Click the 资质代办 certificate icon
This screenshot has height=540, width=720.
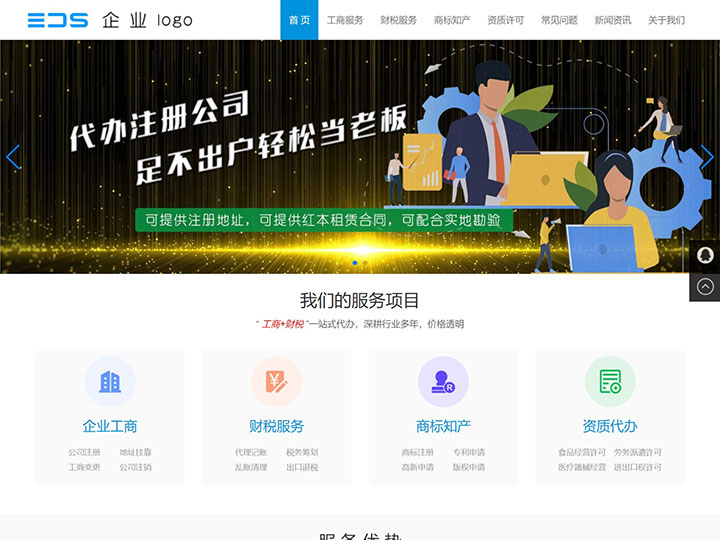(x=610, y=382)
